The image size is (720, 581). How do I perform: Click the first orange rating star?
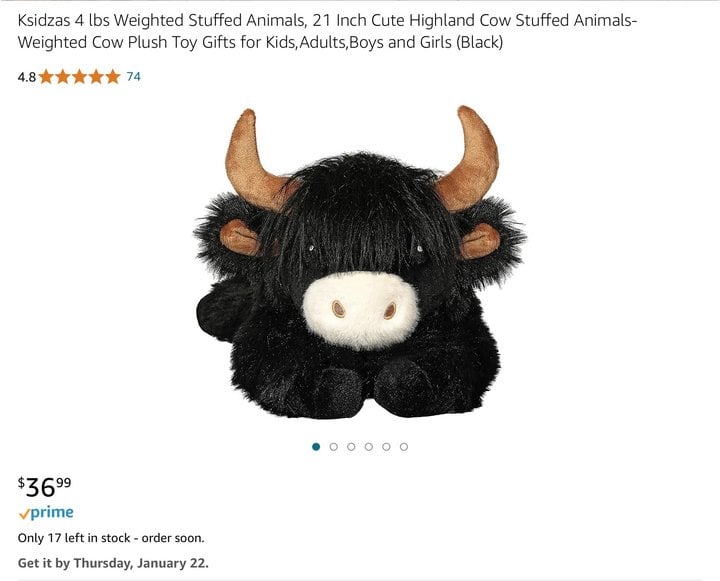[x=46, y=77]
